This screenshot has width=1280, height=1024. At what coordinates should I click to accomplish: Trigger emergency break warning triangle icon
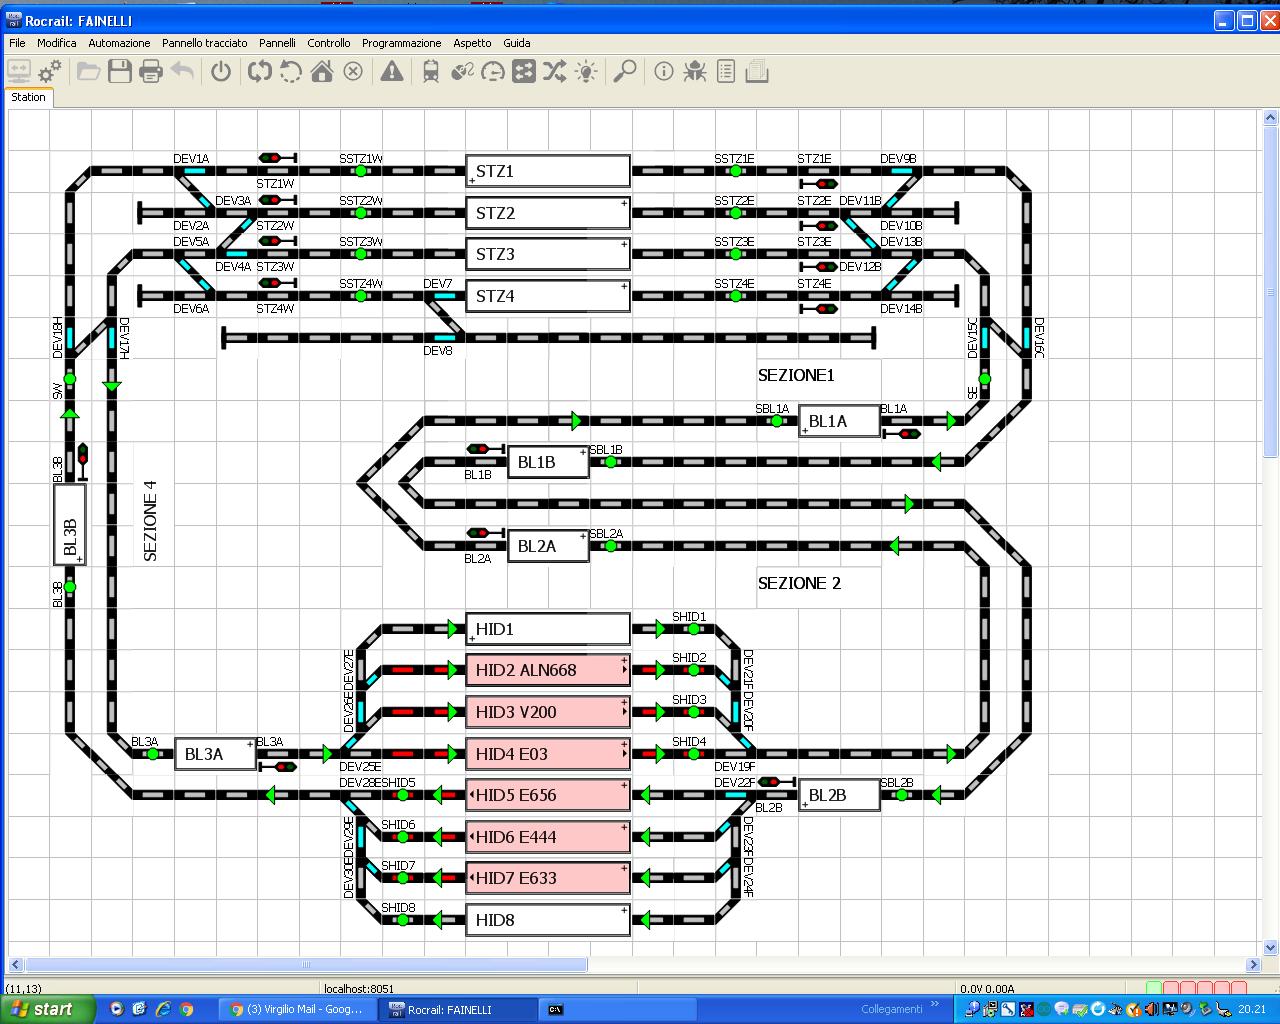click(x=392, y=71)
